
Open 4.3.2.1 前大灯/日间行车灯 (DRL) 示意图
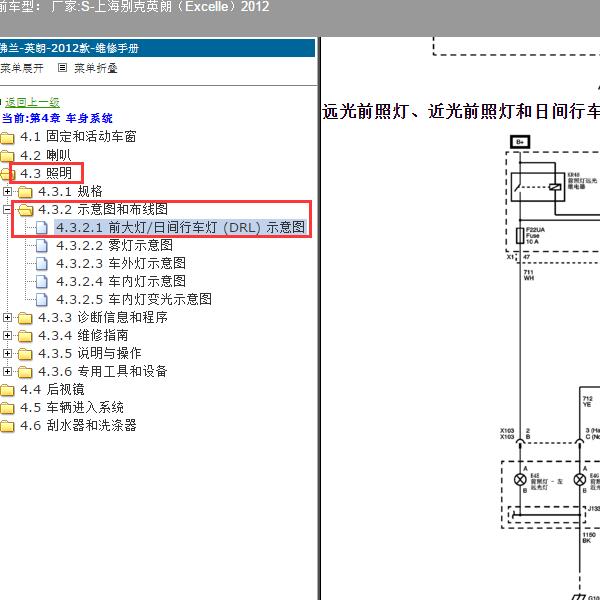pyautogui.click(x=180, y=227)
